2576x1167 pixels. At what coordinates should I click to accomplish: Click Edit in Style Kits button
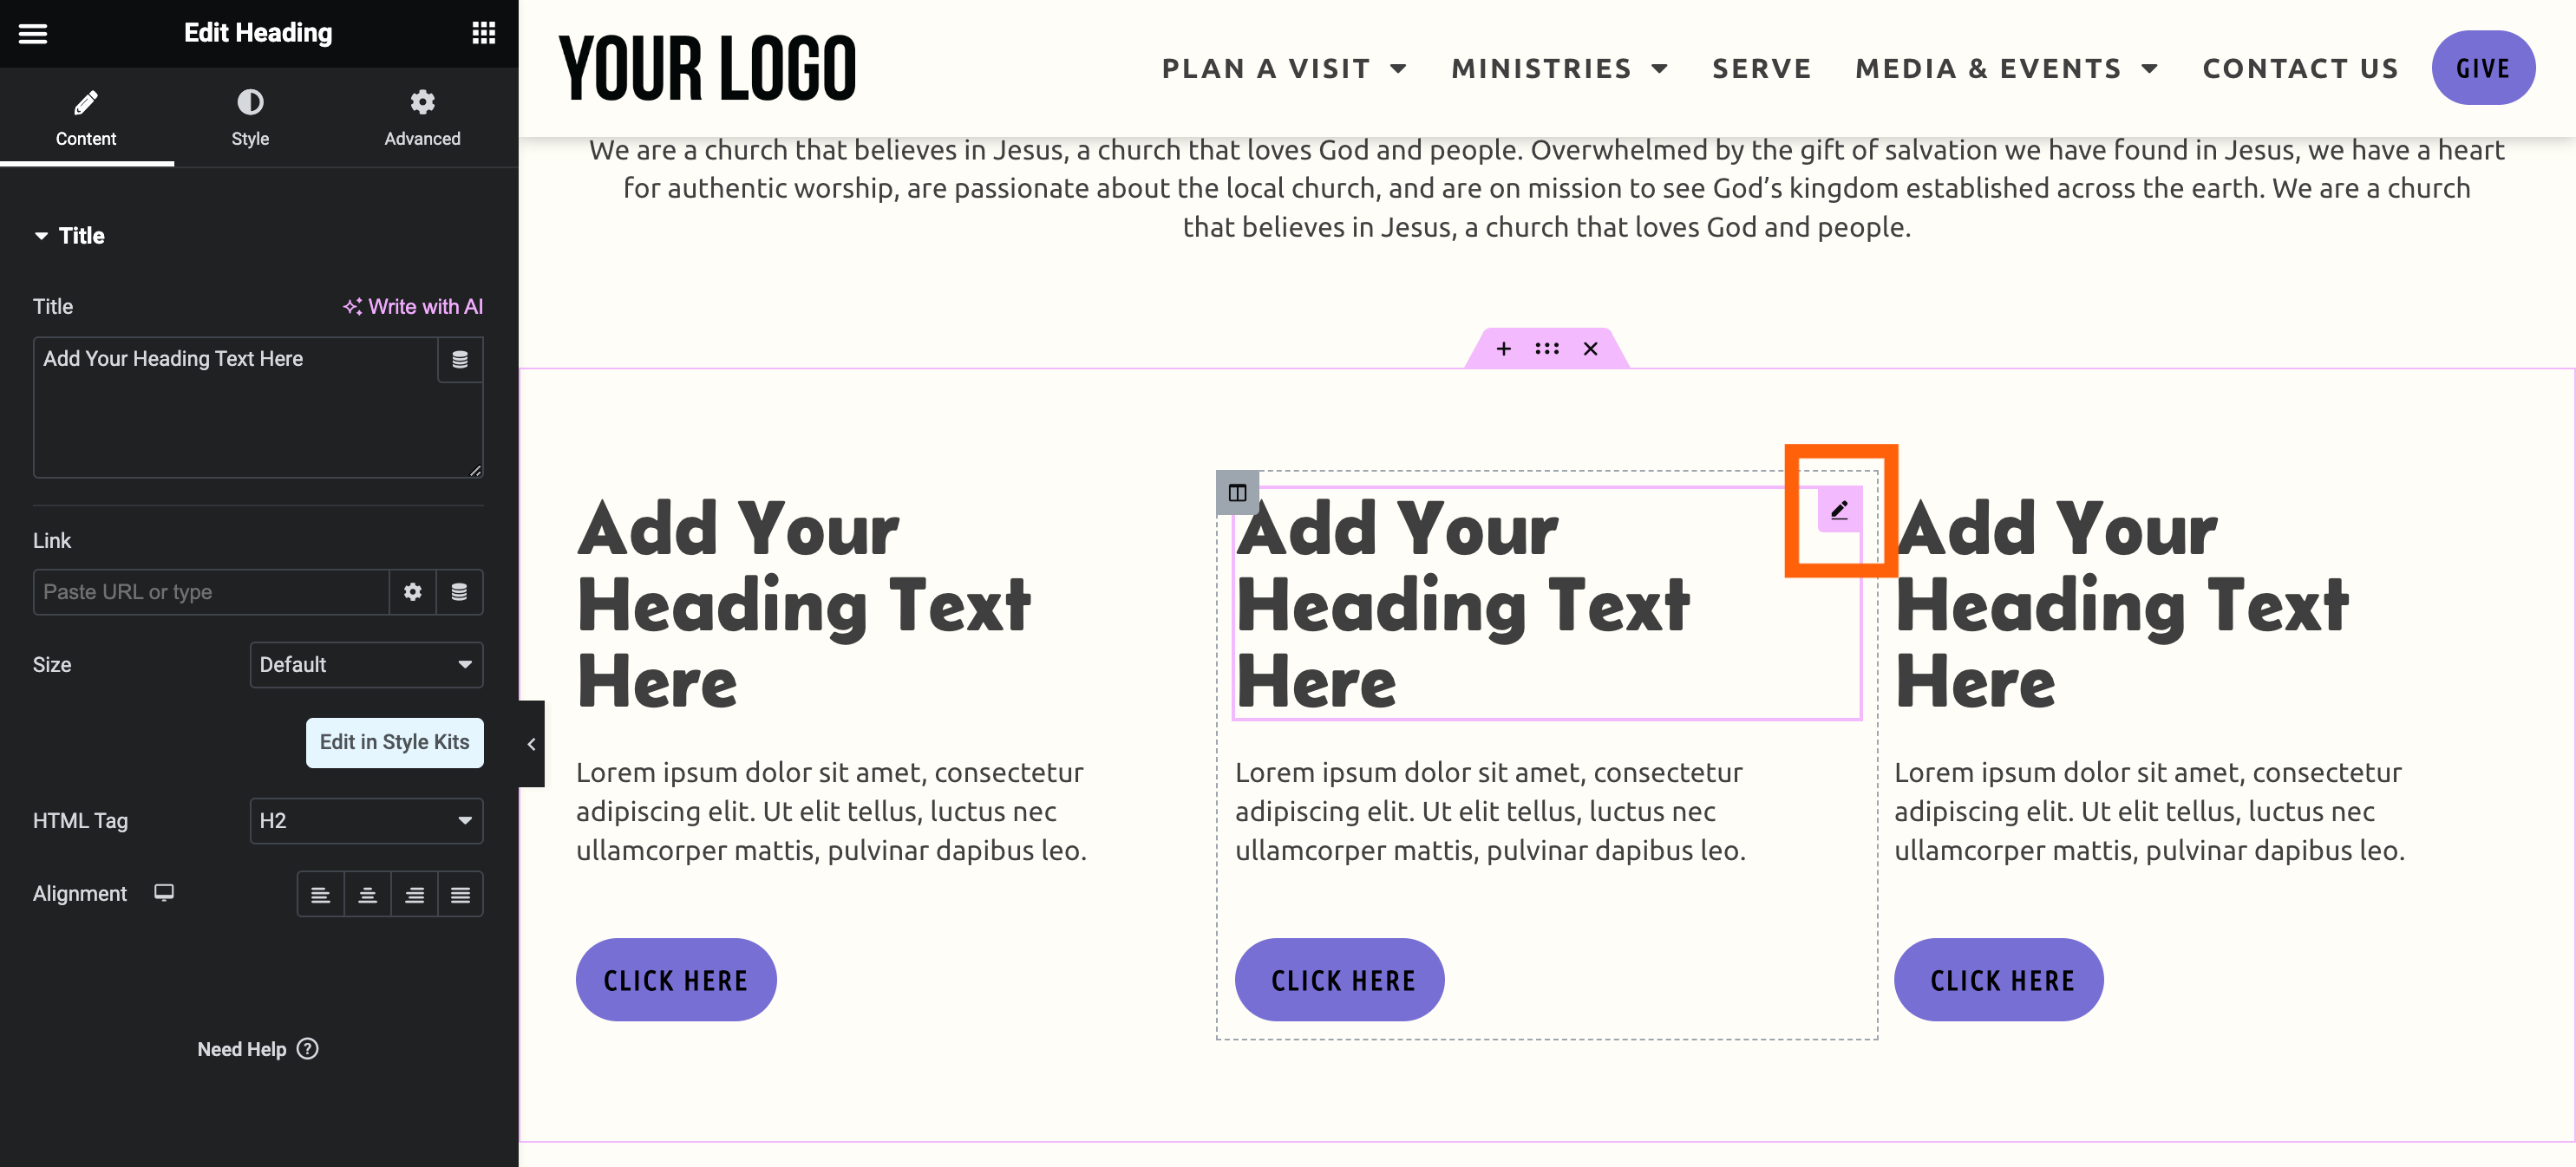(x=394, y=742)
